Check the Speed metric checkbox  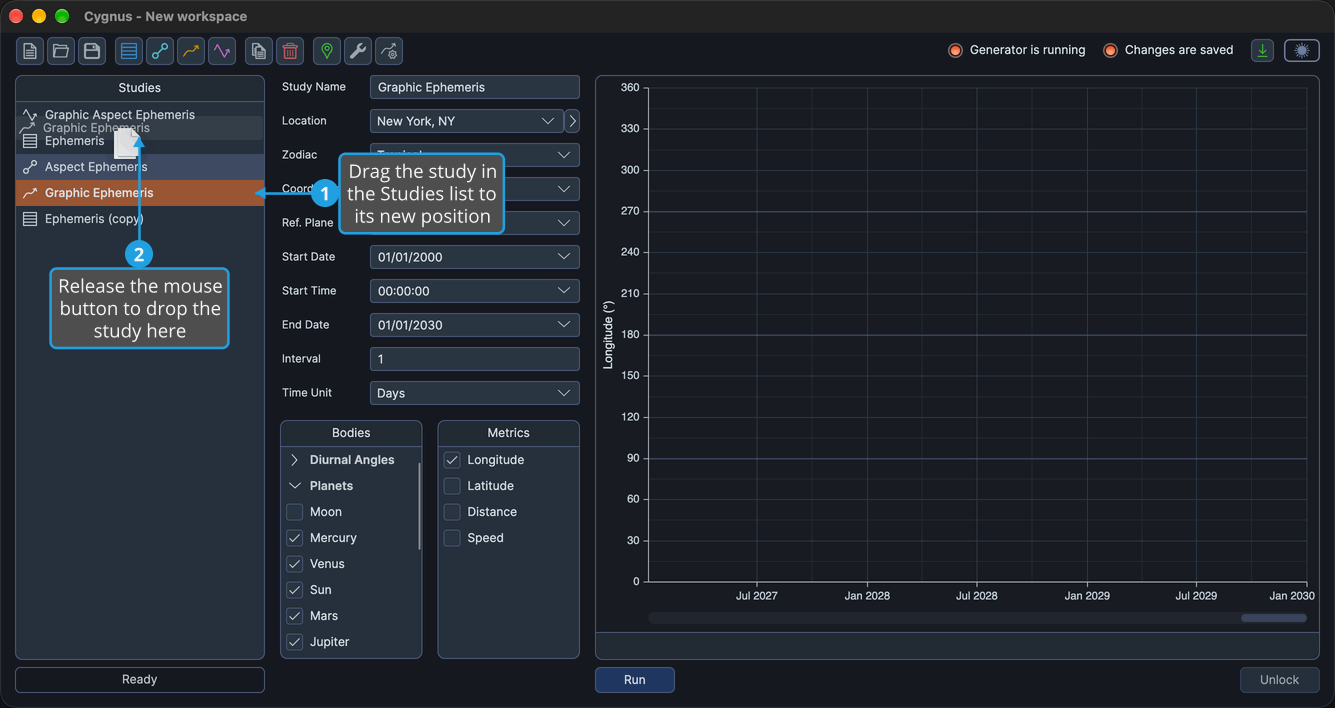click(x=452, y=538)
